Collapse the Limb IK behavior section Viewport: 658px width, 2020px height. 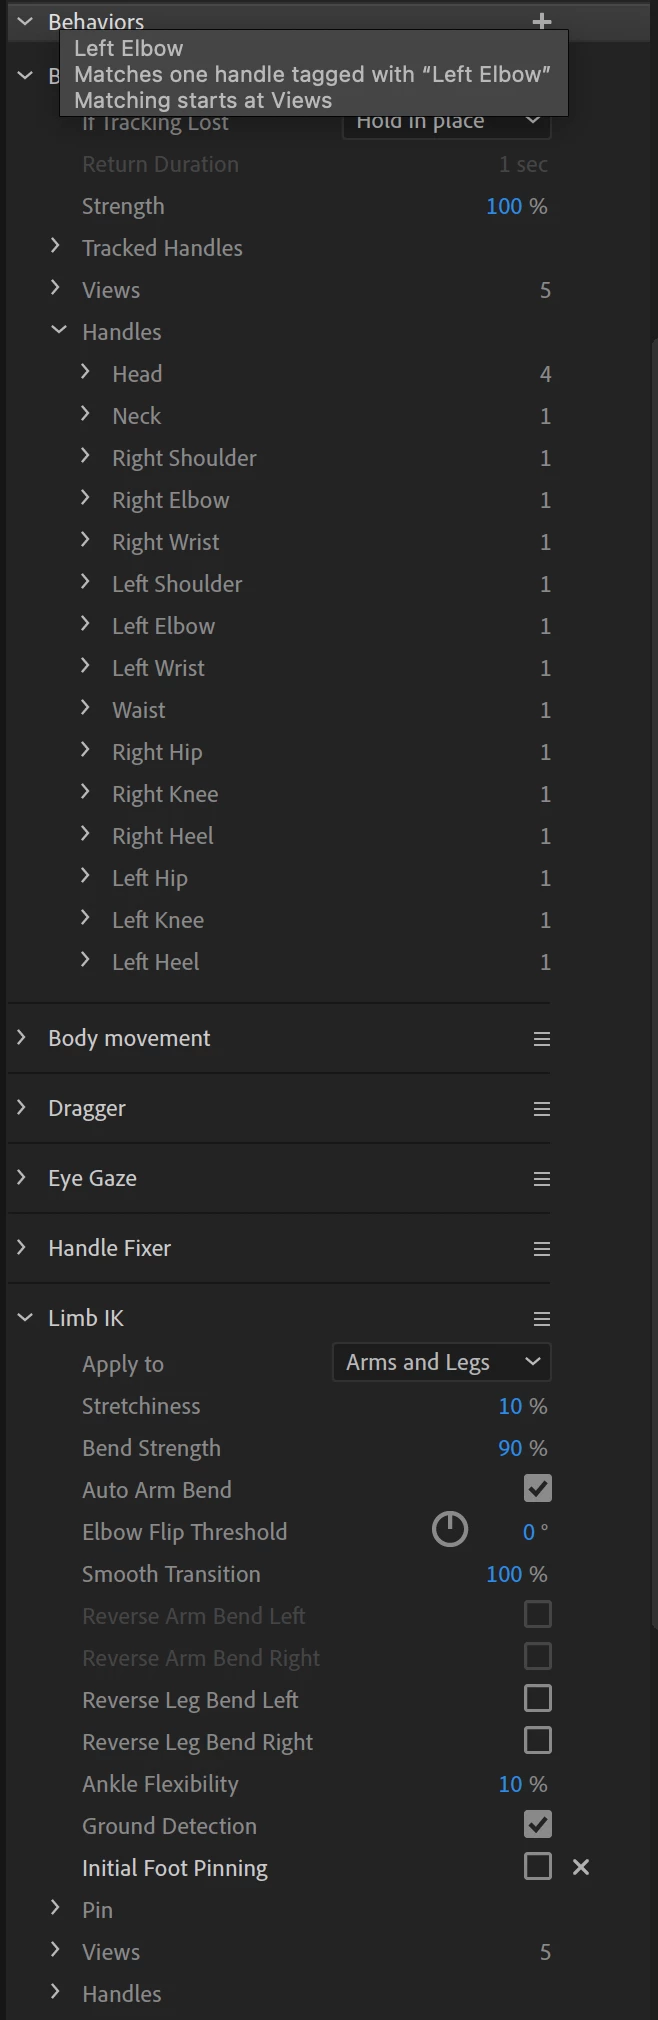pos(25,1318)
